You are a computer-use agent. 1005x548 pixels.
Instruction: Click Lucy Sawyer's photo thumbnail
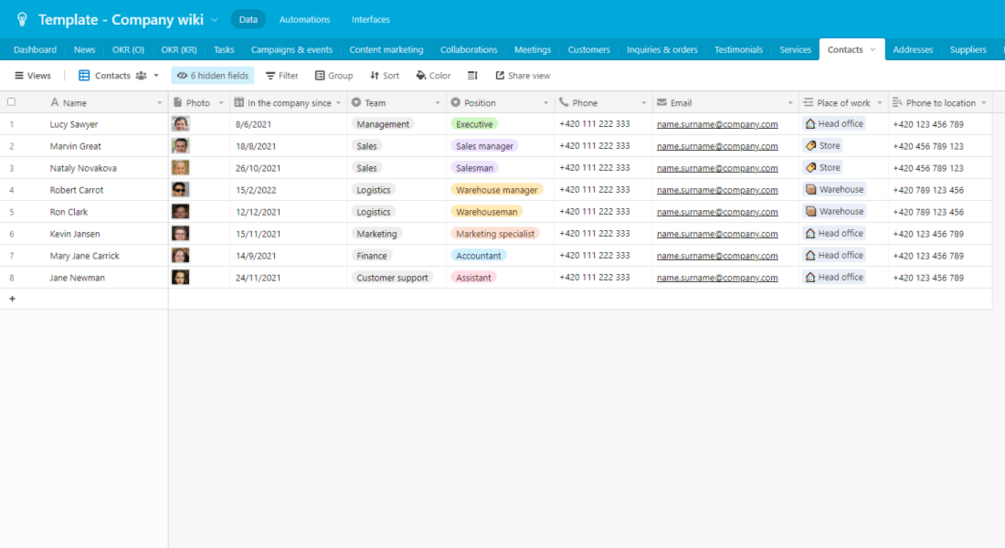tap(180, 124)
